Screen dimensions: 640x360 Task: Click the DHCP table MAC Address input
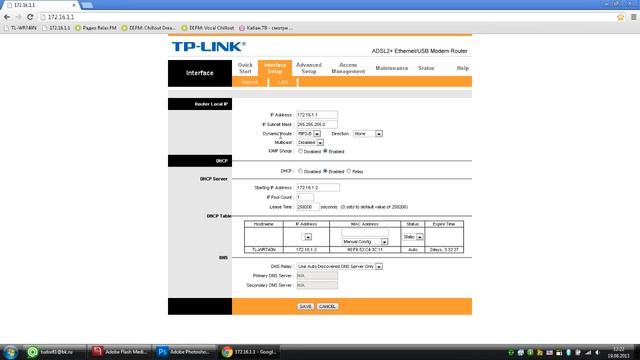click(x=364, y=233)
